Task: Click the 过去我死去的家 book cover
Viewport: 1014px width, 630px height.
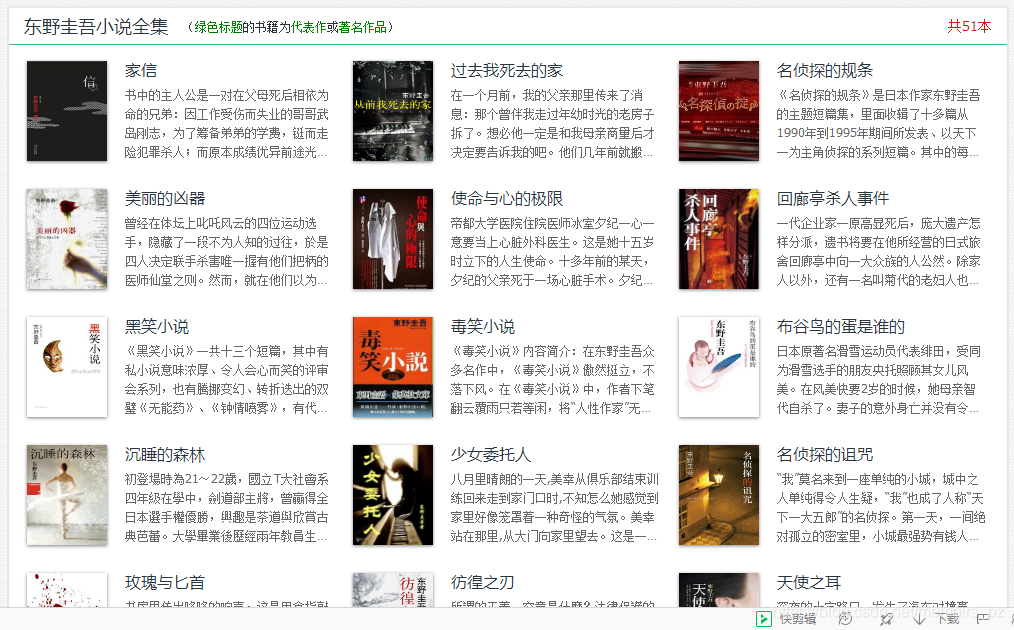Action: [393, 111]
